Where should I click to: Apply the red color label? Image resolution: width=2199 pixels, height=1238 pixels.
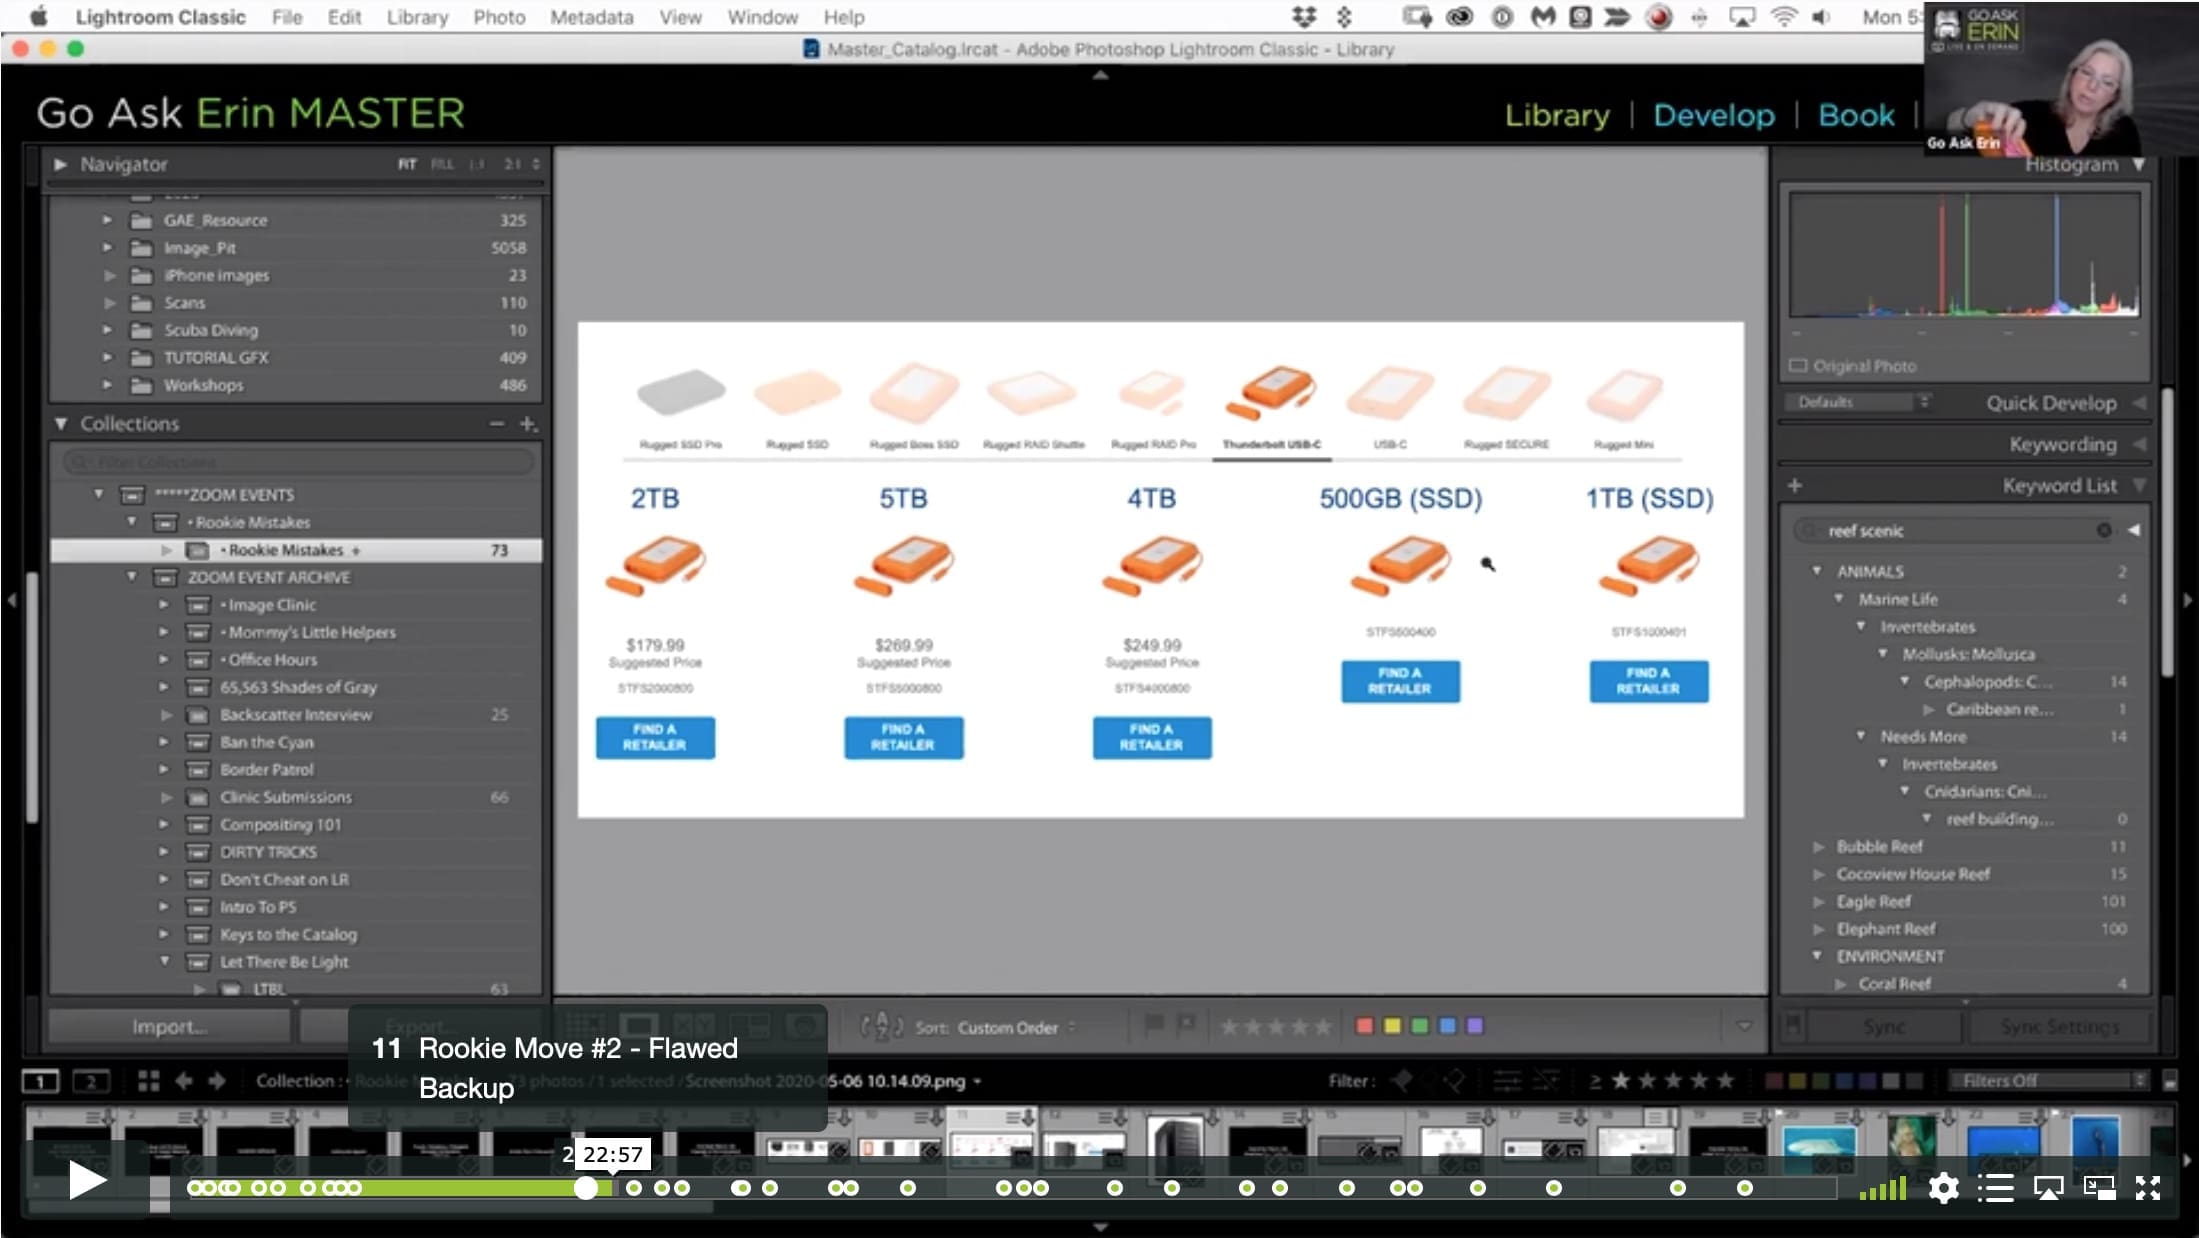[1364, 1026]
